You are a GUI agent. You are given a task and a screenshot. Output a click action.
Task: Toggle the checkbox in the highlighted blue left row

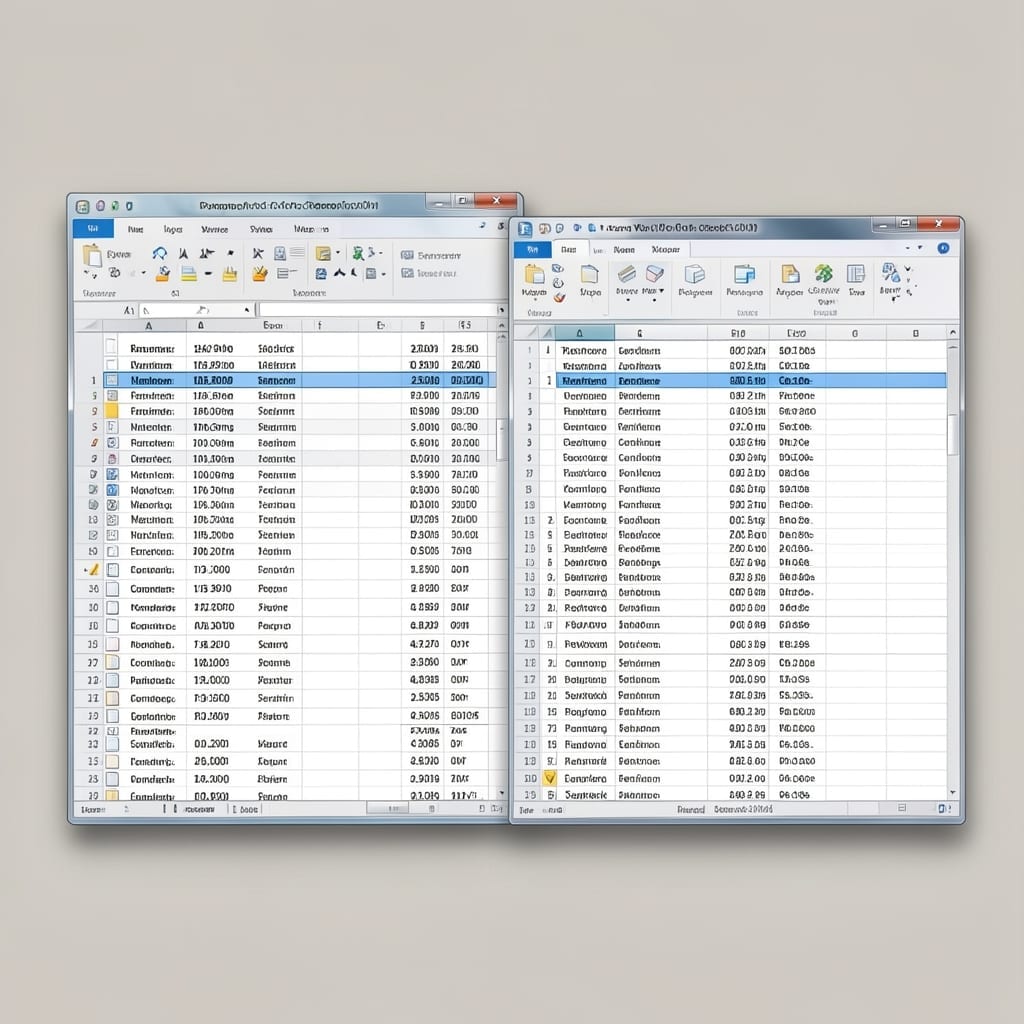(x=112, y=380)
